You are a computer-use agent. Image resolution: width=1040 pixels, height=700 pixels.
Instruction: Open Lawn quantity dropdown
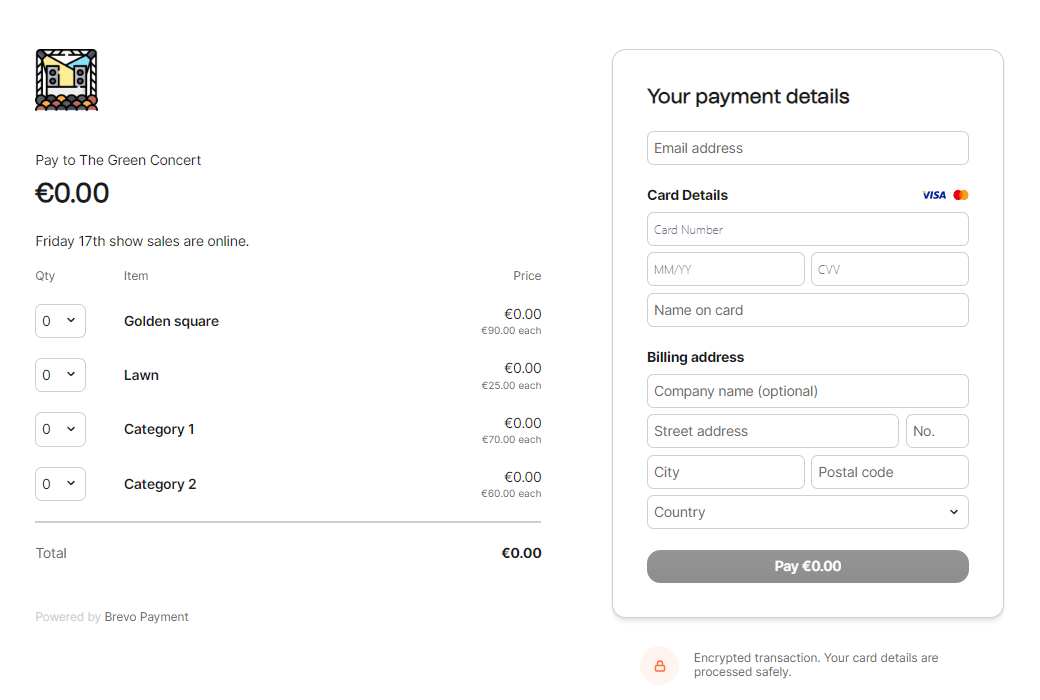(x=60, y=375)
